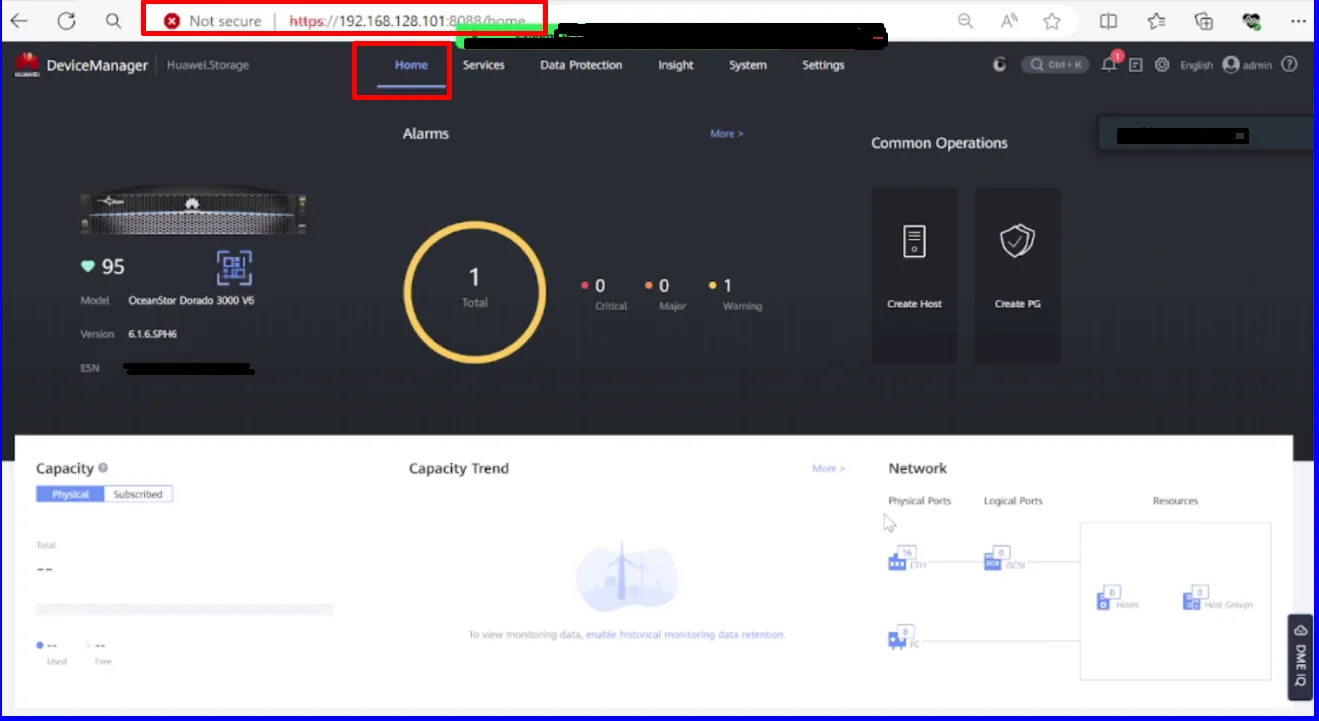Go back with browser back arrow
The height and width of the screenshot is (721, 1319).
18,21
